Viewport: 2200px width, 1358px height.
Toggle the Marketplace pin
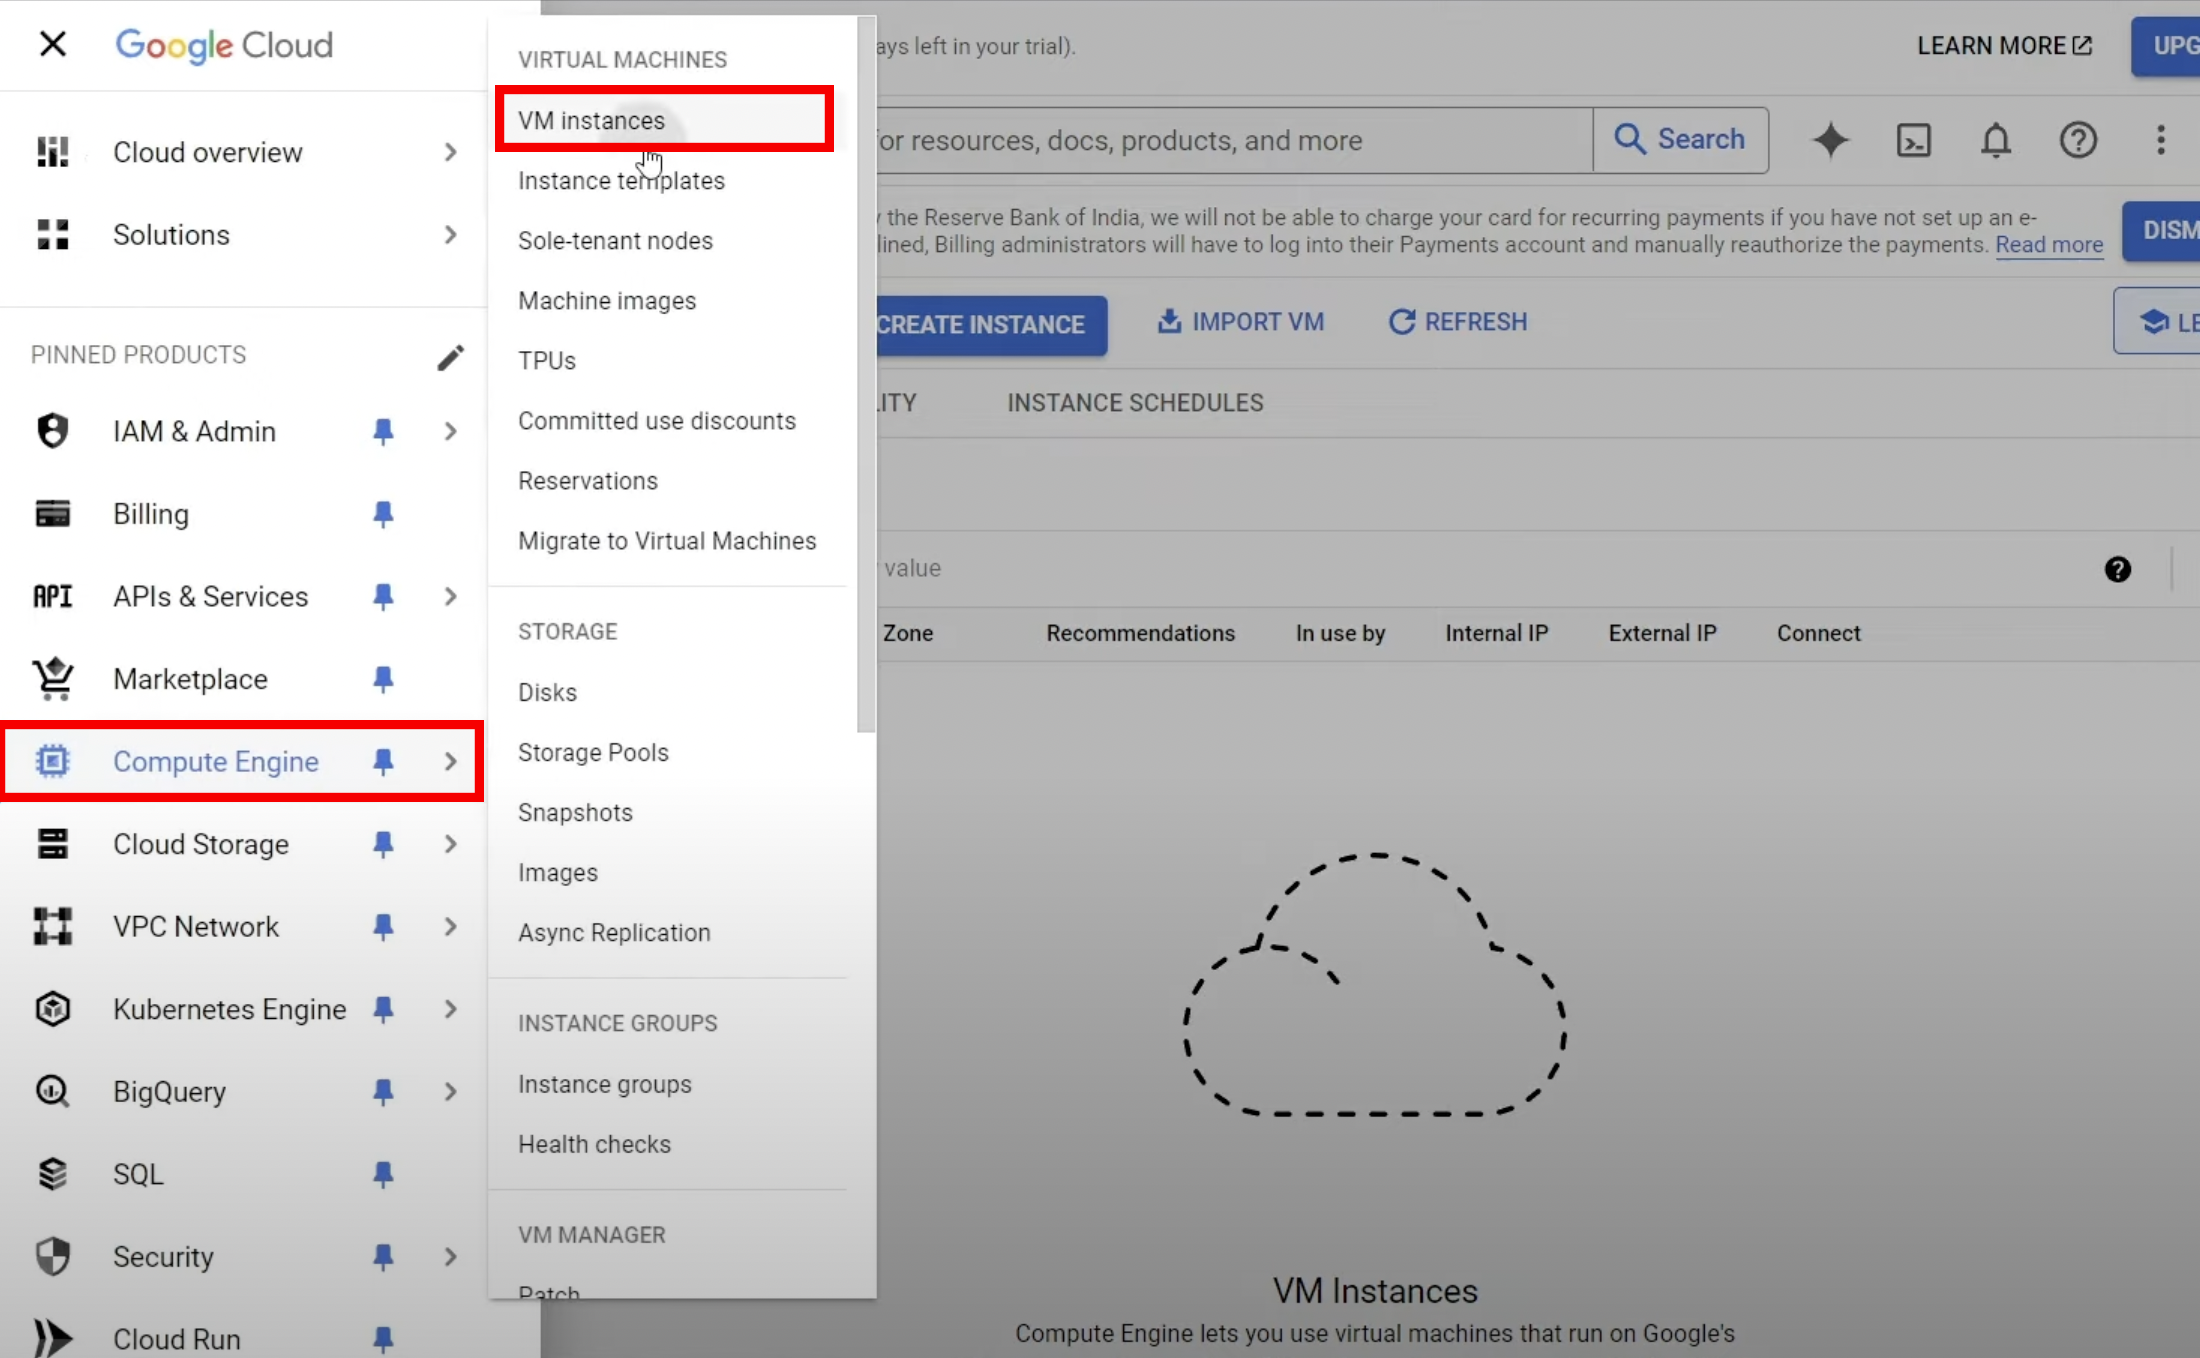(x=382, y=679)
